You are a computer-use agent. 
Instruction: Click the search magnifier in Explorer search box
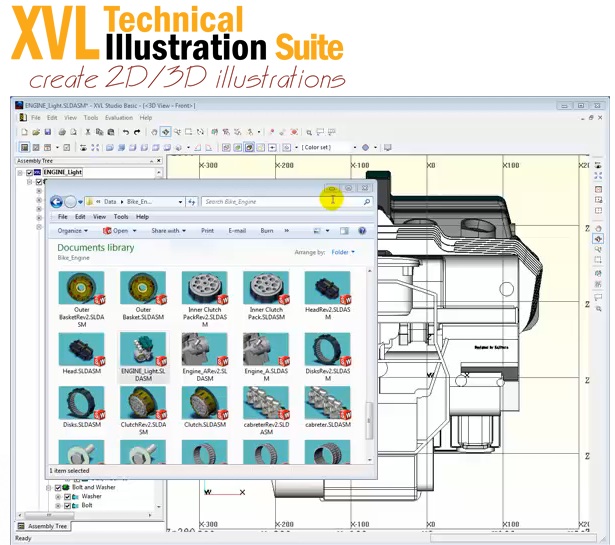(367, 202)
